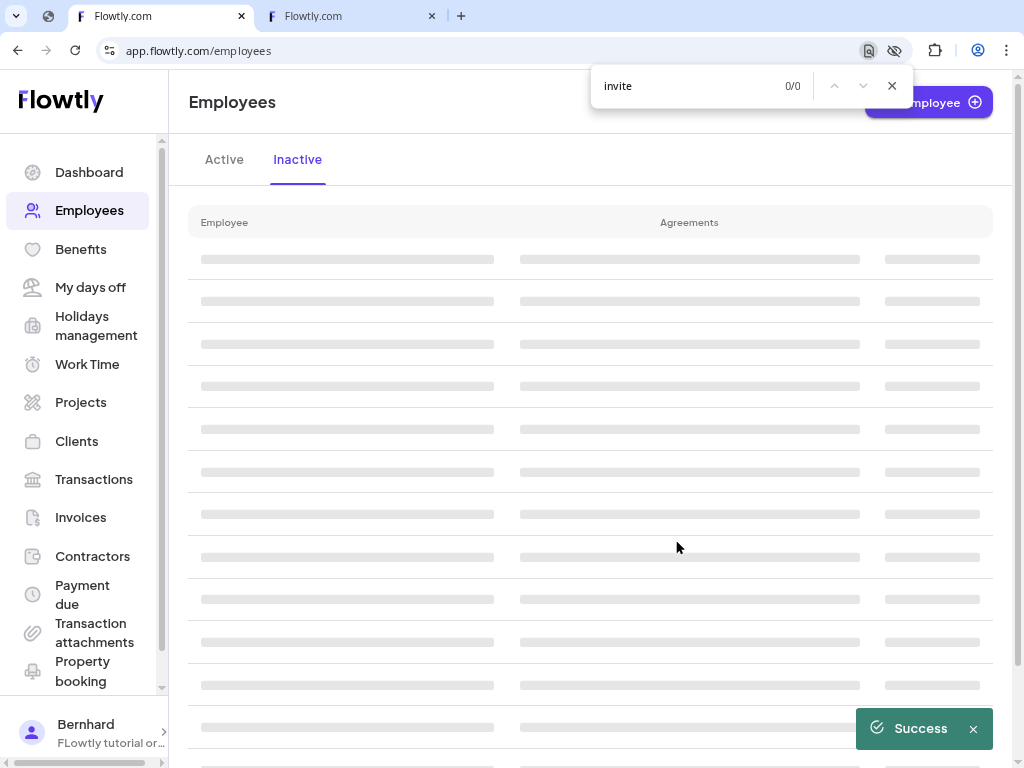Select the Projects sidebar icon
Image resolution: width=1024 pixels, height=768 pixels.
pos(32,402)
